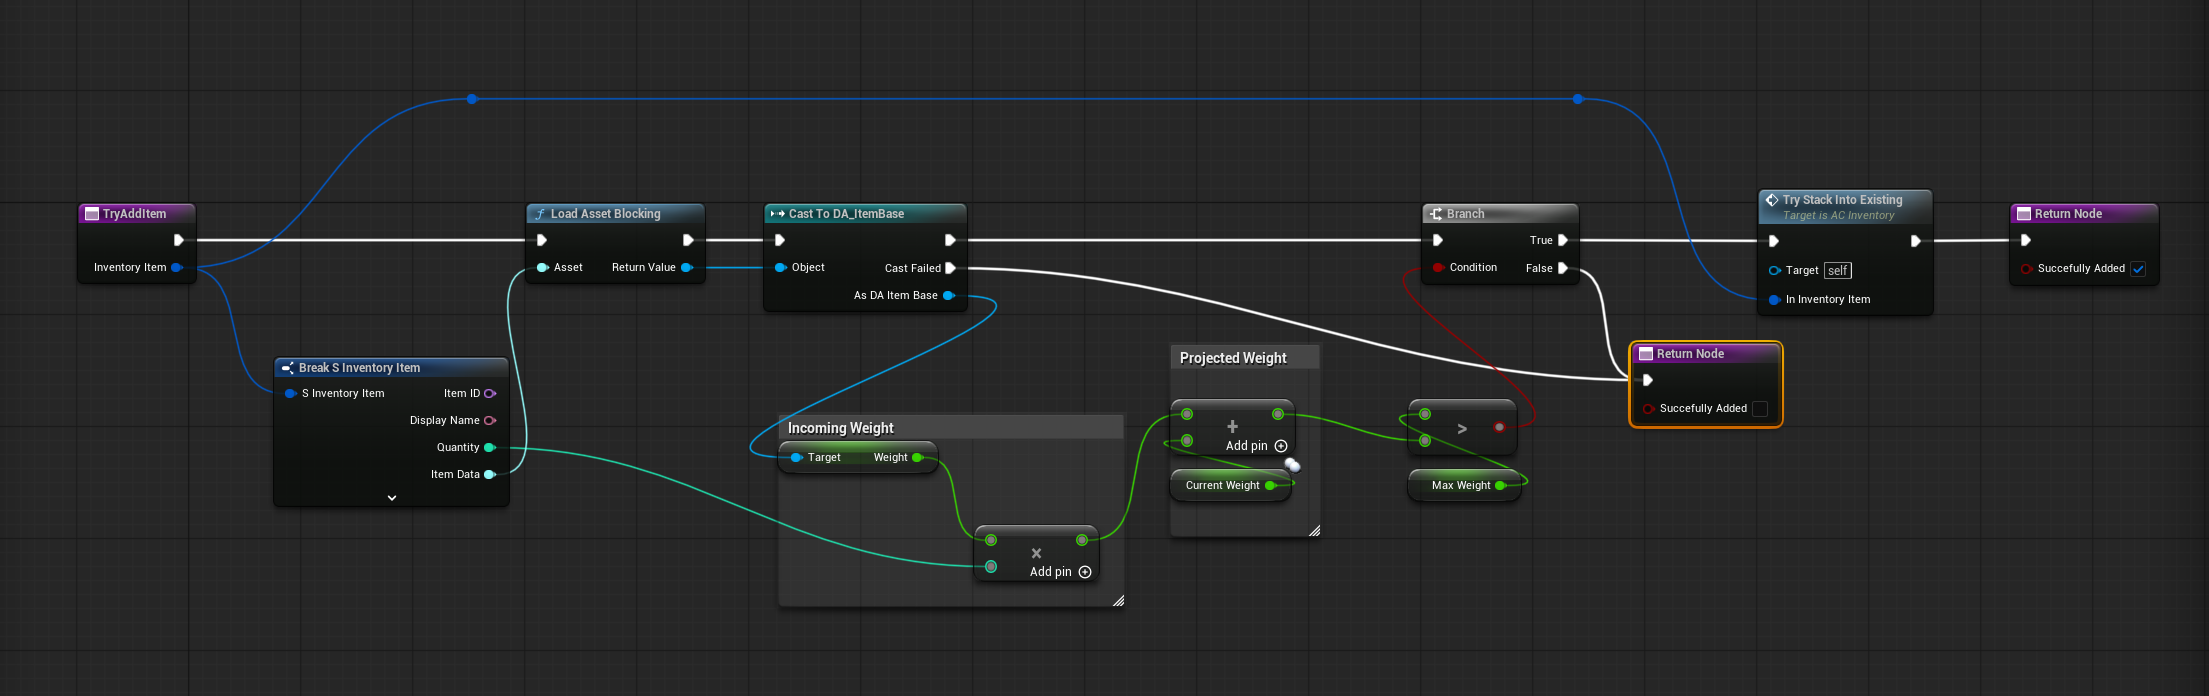
Task: Click greater-than node bottom input pin
Action: (x=1425, y=441)
